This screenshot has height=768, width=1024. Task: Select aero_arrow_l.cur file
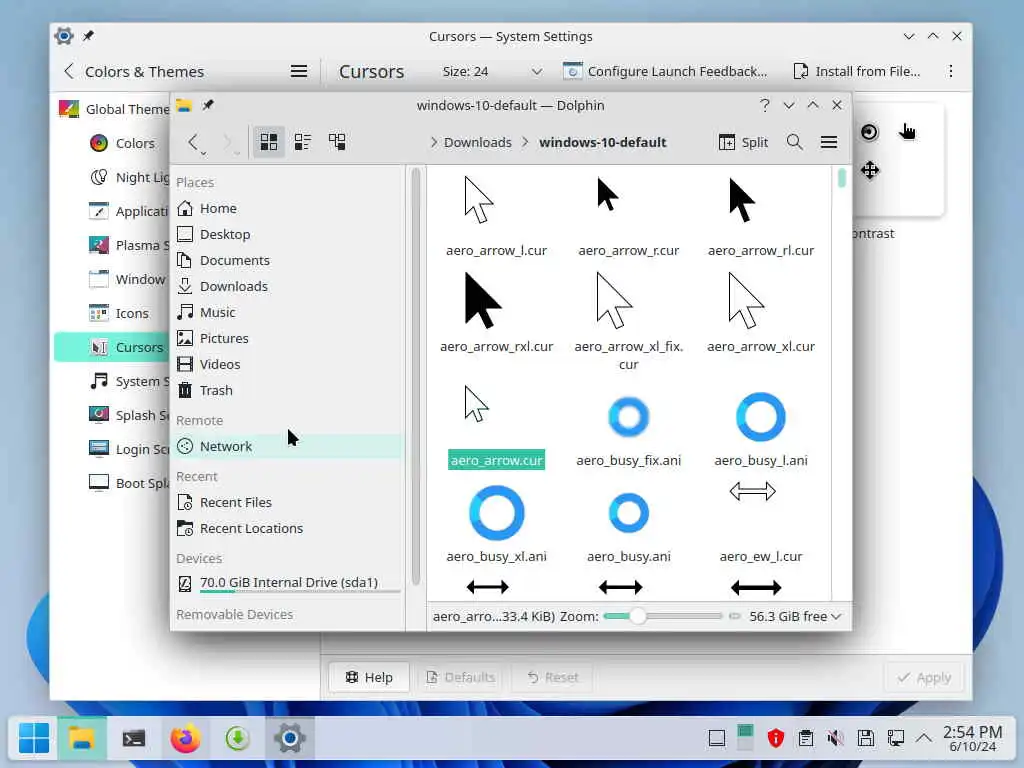(x=496, y=217)
